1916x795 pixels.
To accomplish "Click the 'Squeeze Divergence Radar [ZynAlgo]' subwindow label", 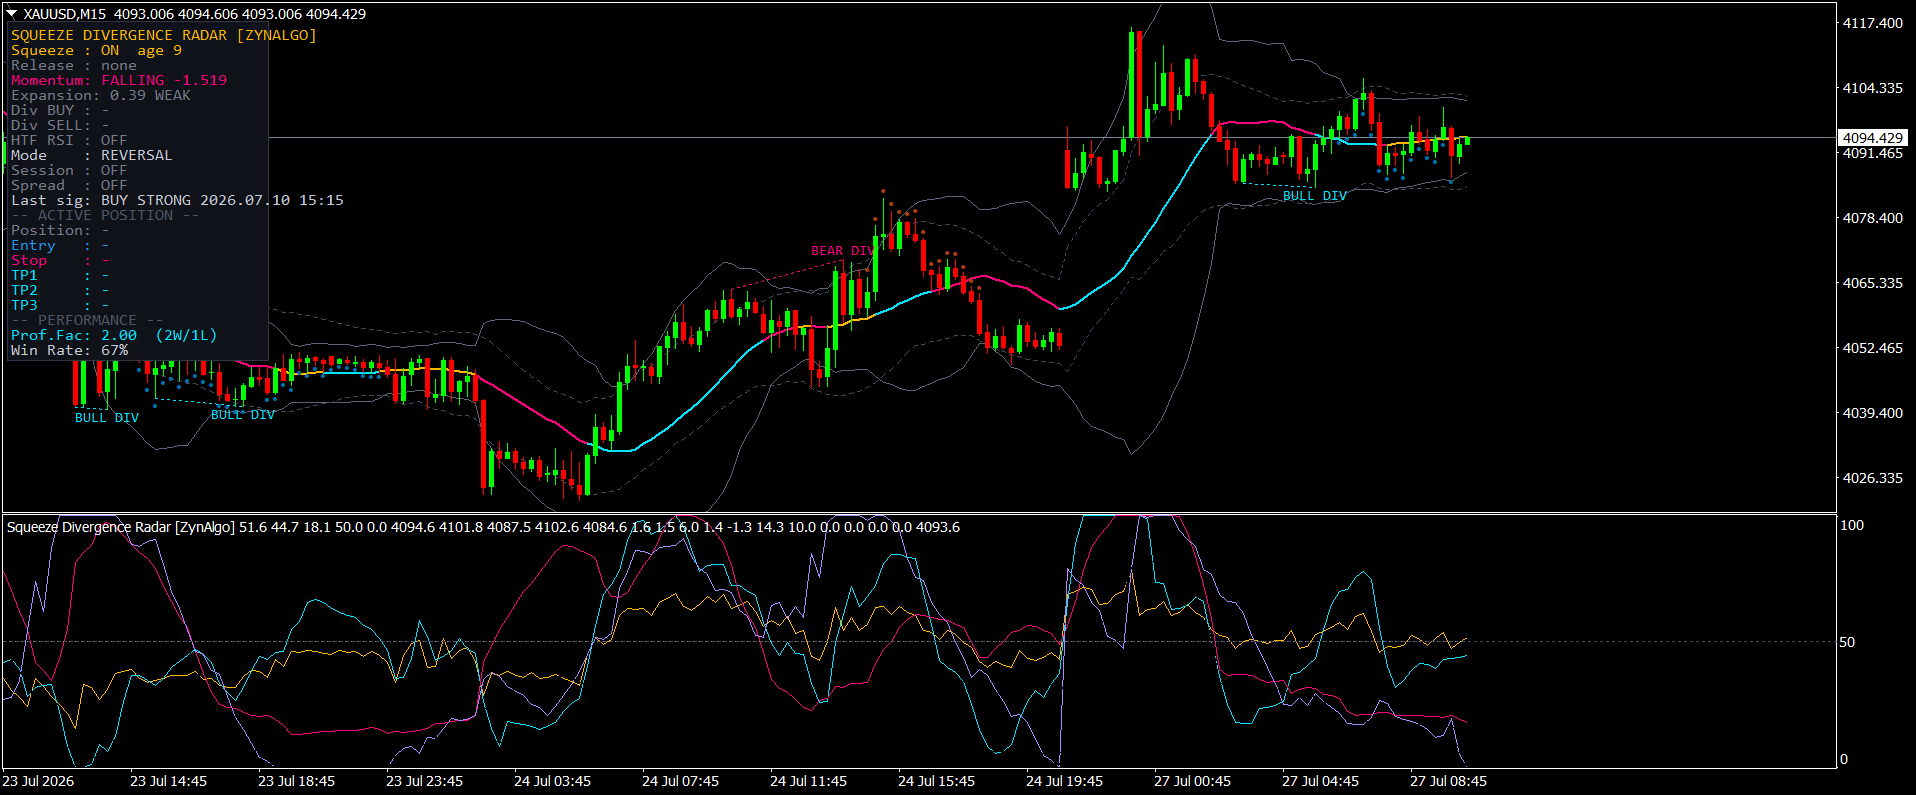I will (121, 527).
